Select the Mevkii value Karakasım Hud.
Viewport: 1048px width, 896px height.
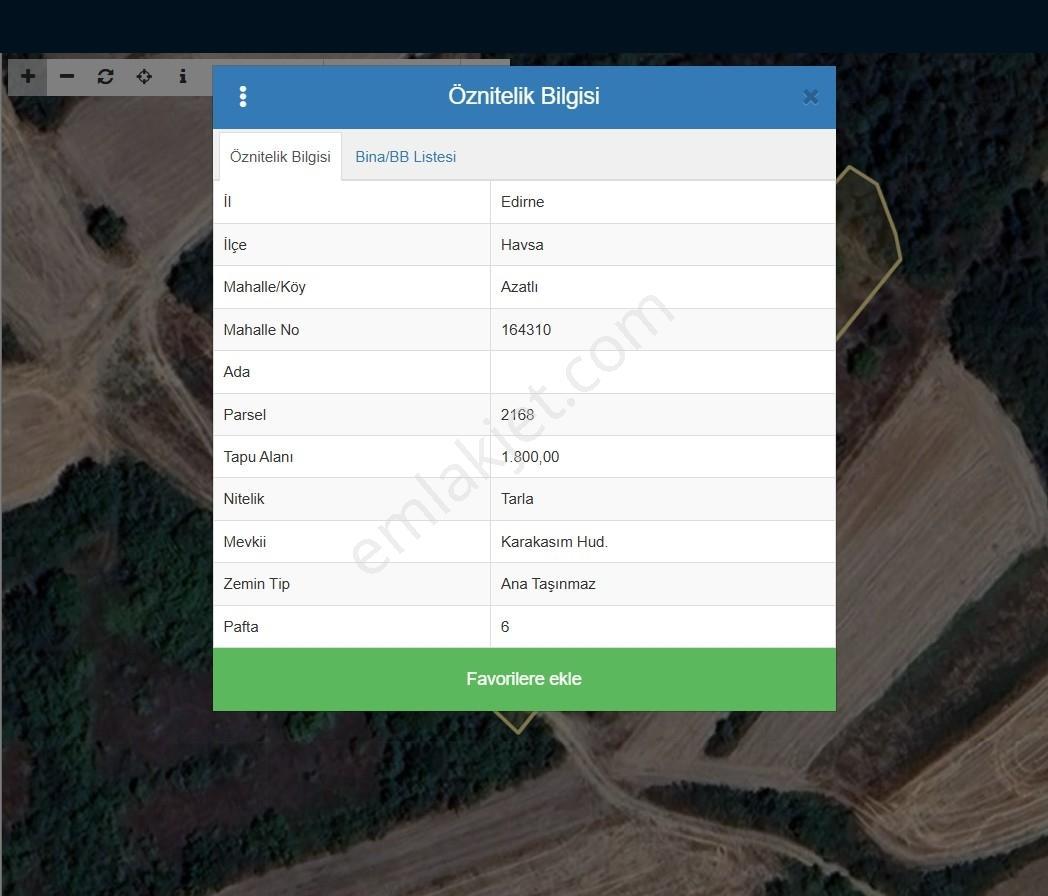pyautogui.click(x=554, y=542)
